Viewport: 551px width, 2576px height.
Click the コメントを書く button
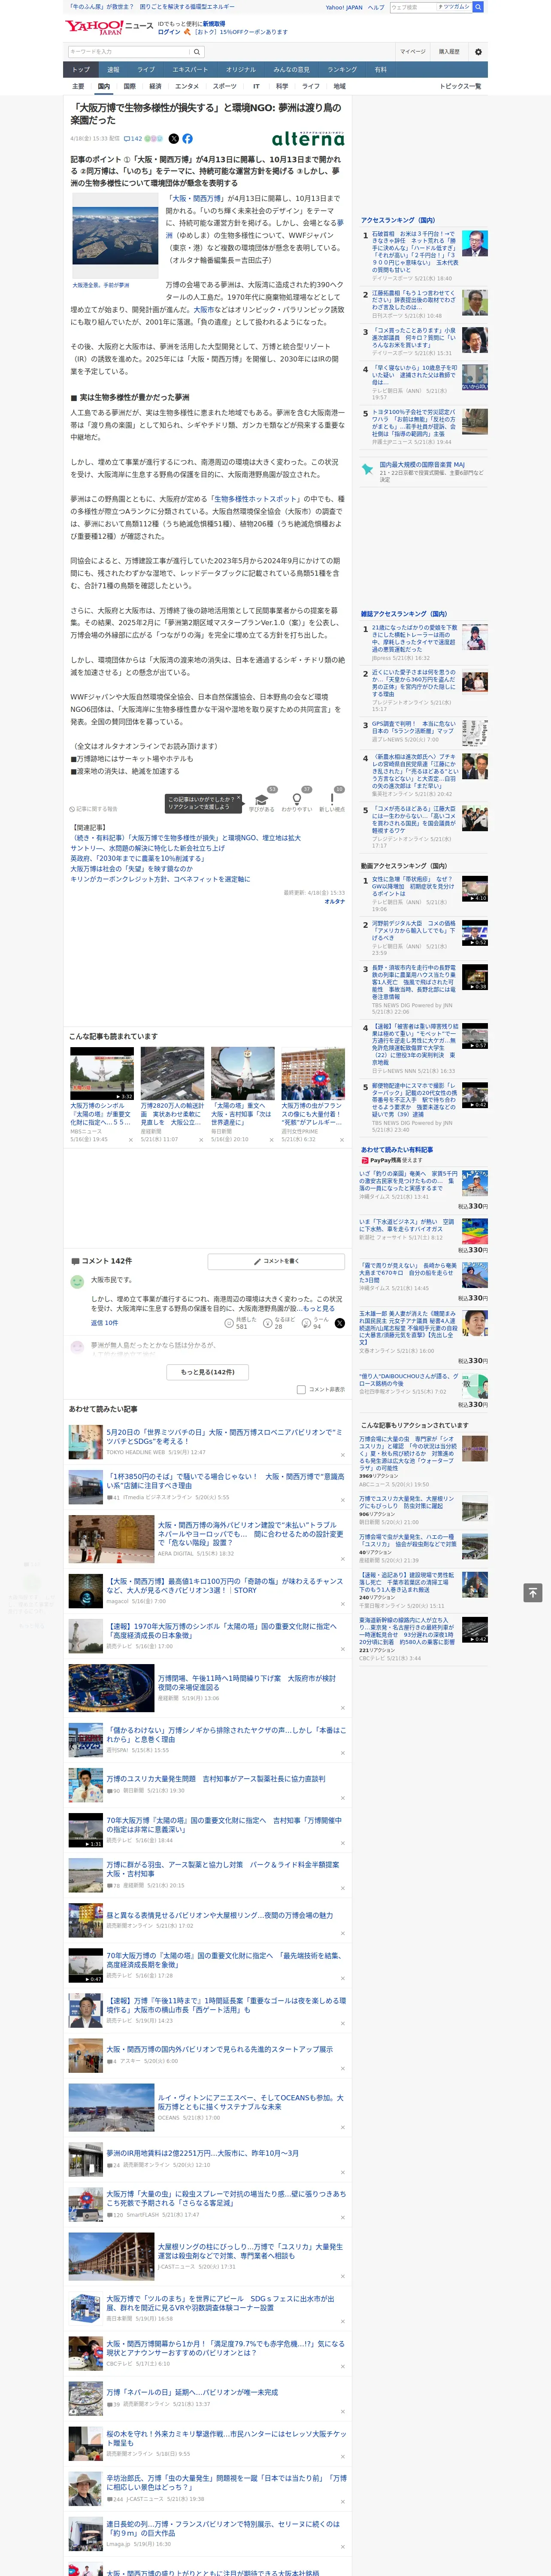tap(276, 1261)
